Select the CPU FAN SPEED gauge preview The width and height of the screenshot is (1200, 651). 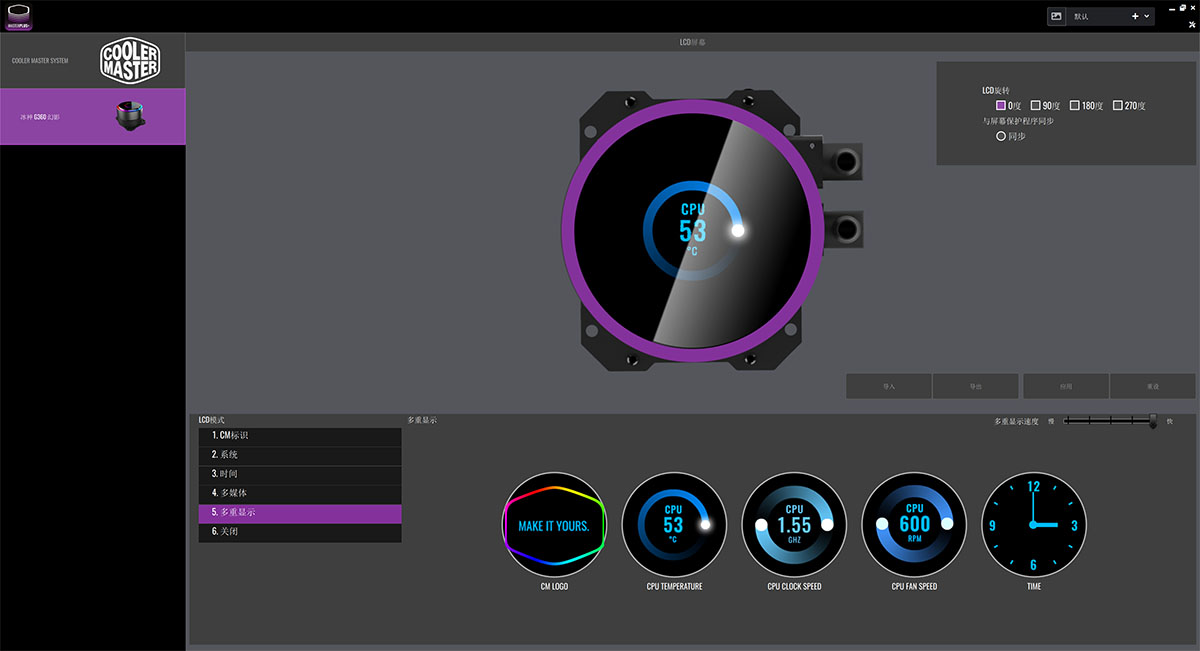[x=914, y=525]
